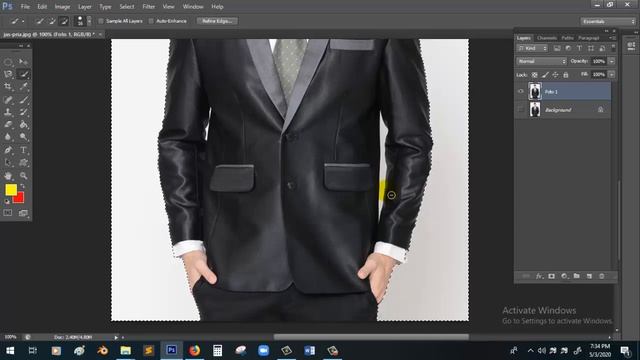This screenshot has height=360, width=640.
Task: Open the Essentials workspace dropdown
Action: [608, 21]
